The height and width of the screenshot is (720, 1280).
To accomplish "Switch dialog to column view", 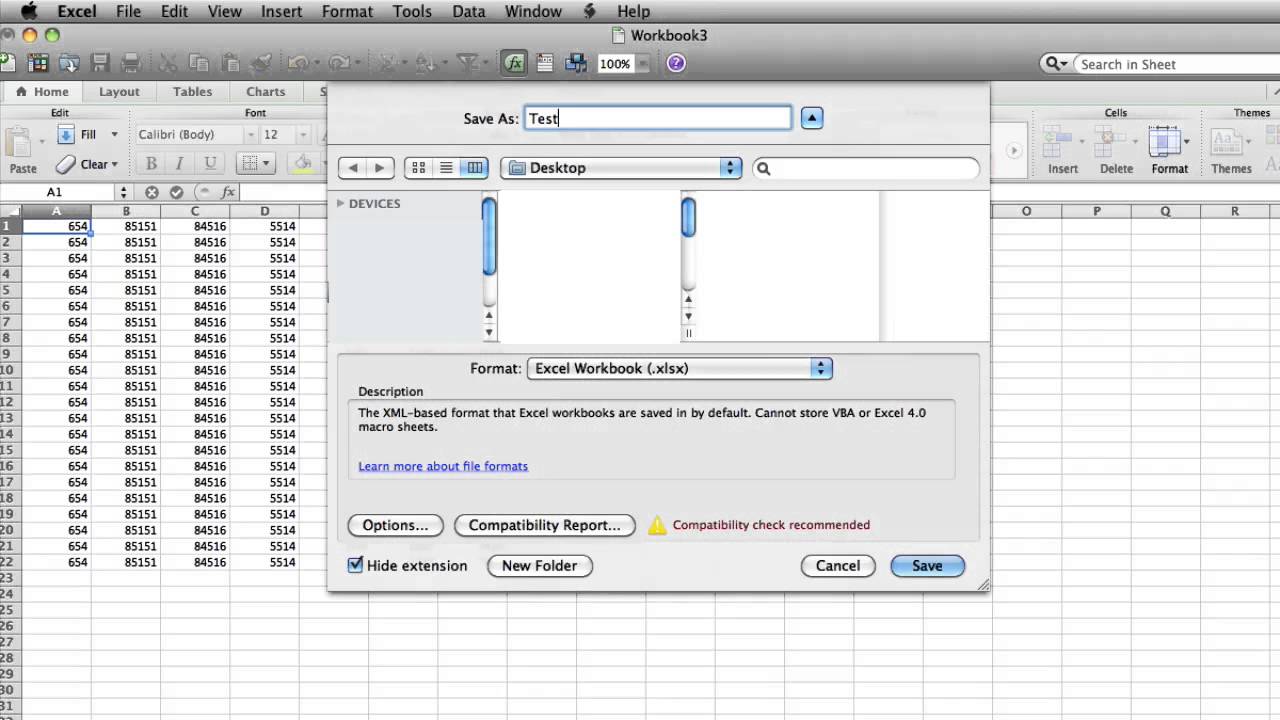I will (475, 168).
